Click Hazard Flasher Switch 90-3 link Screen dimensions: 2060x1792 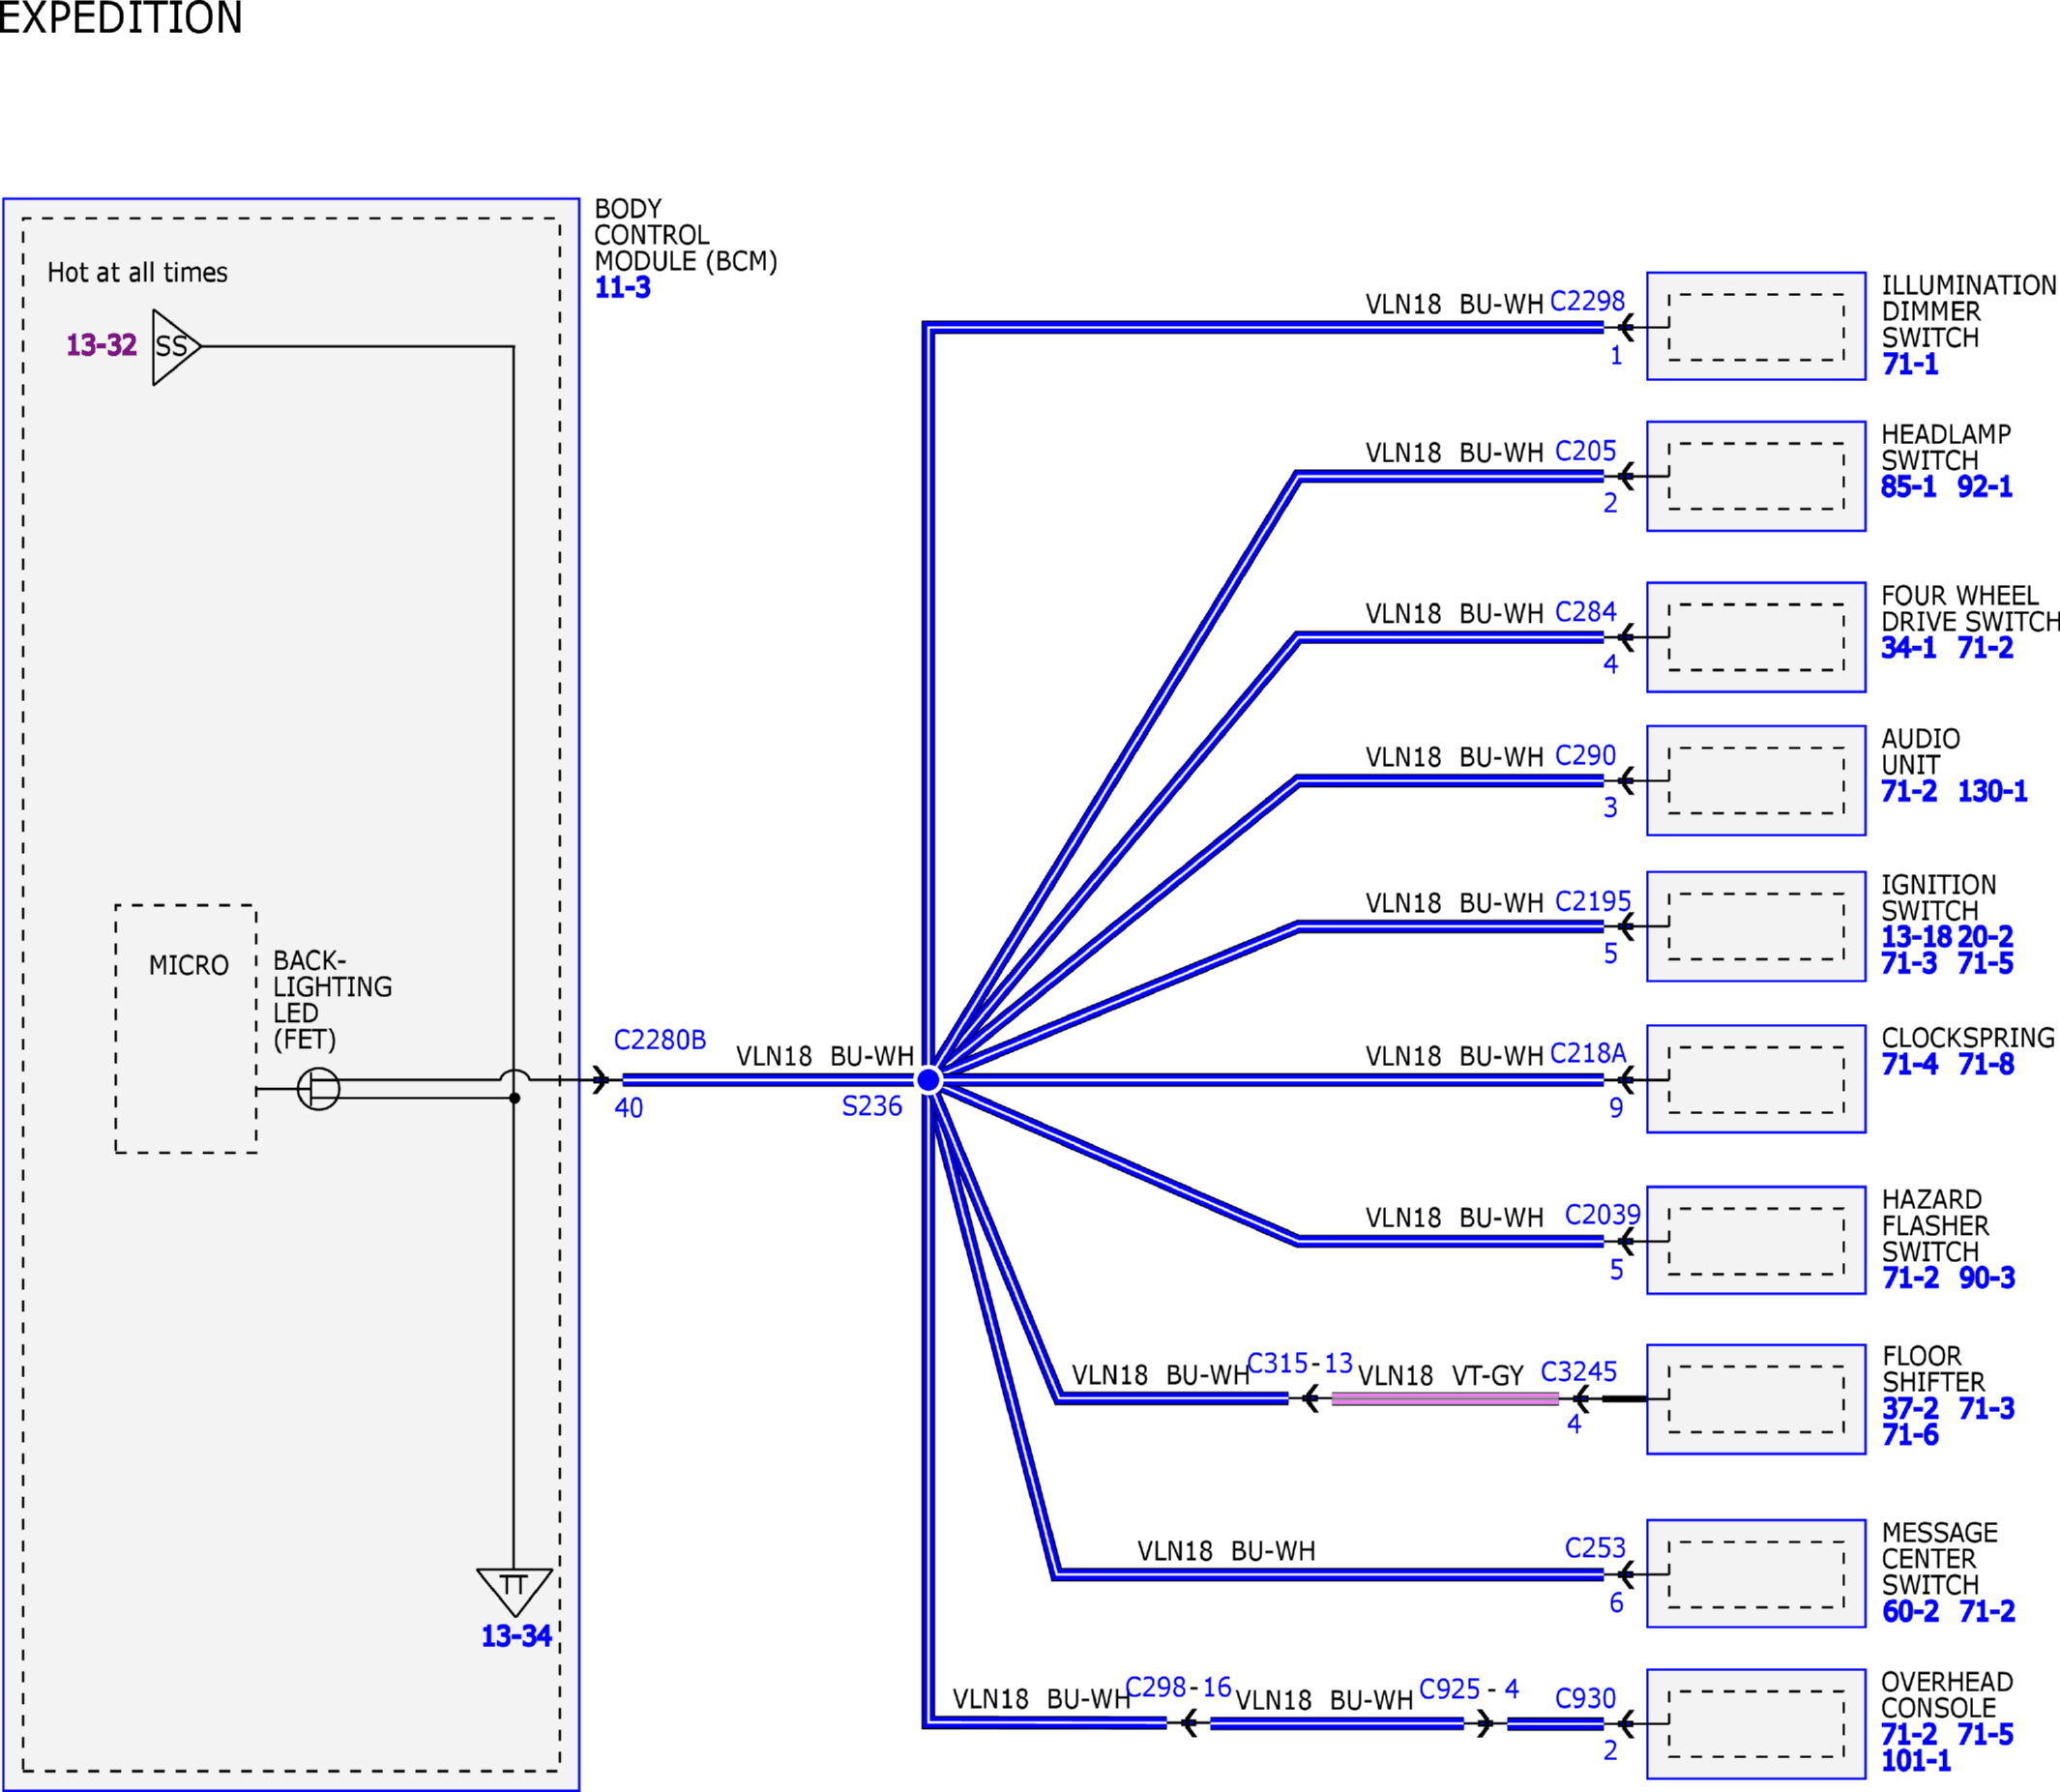click(x=1987, y=1278)
